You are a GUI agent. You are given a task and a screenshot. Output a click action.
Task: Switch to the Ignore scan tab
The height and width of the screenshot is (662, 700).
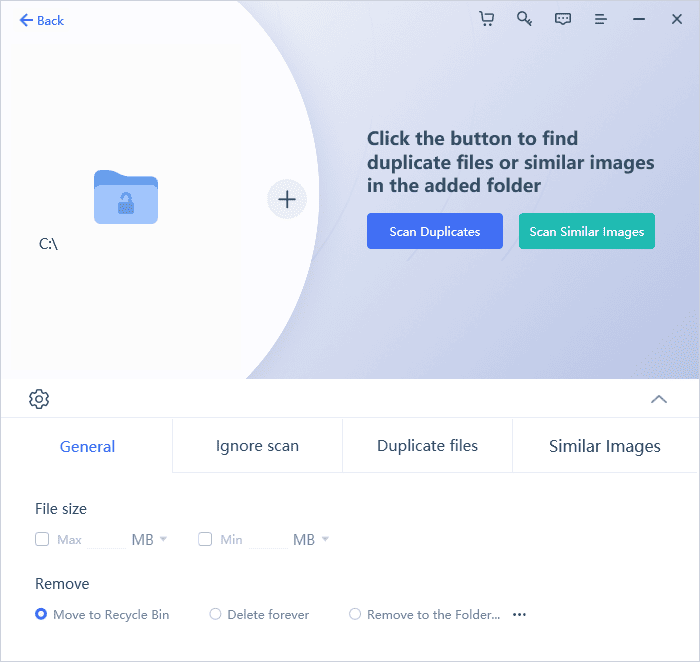point(257,446)
